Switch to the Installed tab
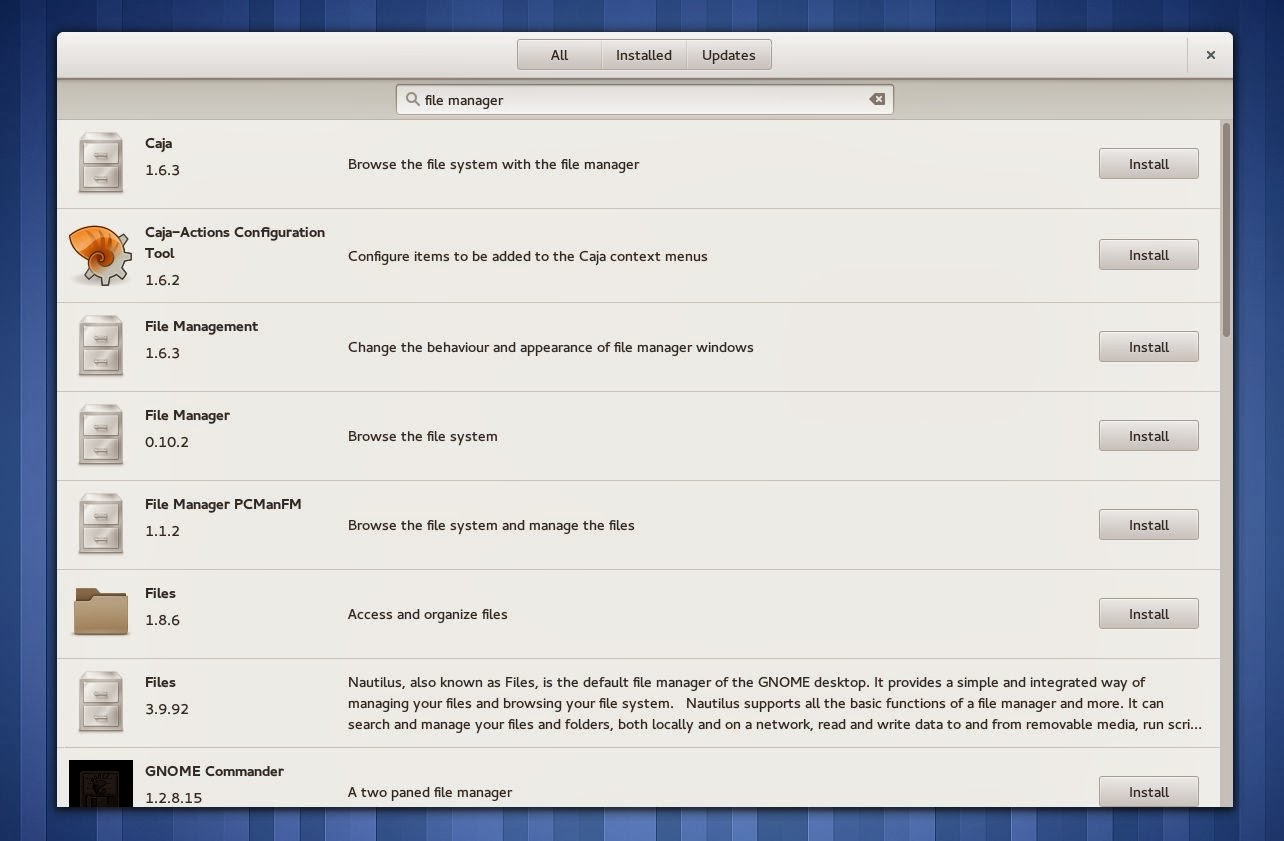1284x841 pixels. (644, 55)
